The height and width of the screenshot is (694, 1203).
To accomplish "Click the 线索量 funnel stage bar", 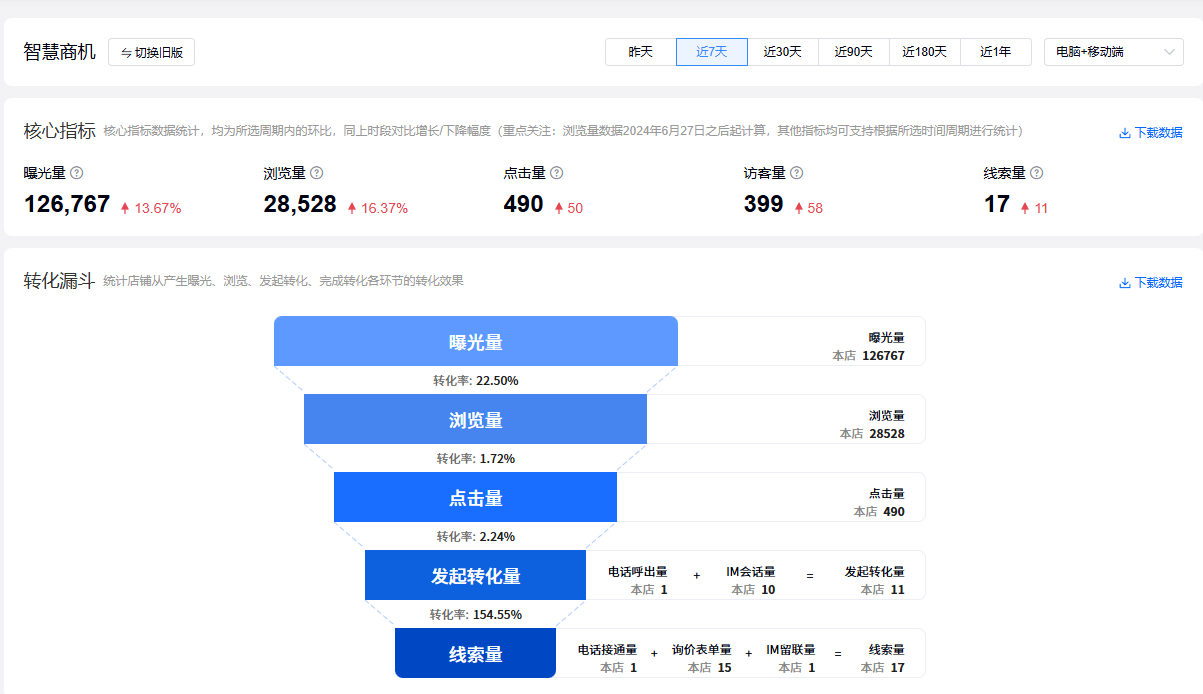I will [x=476, y=654].
